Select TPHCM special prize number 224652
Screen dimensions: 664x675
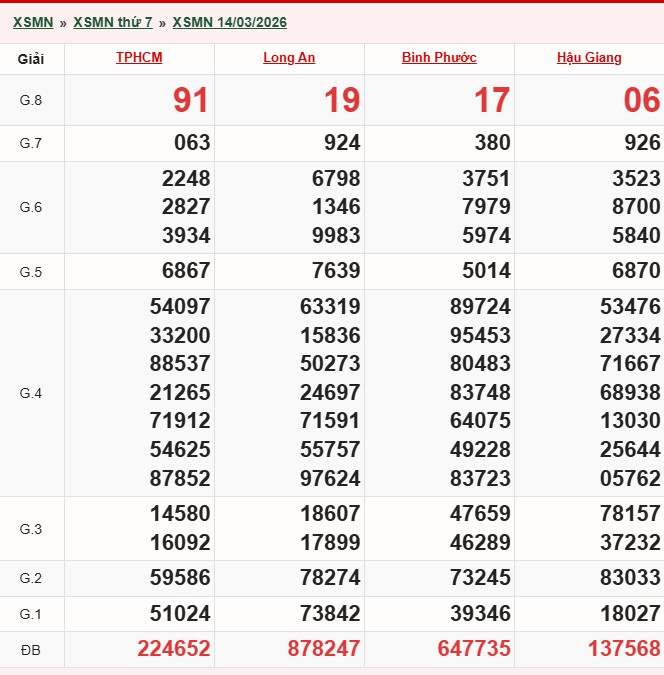(173, 649)
